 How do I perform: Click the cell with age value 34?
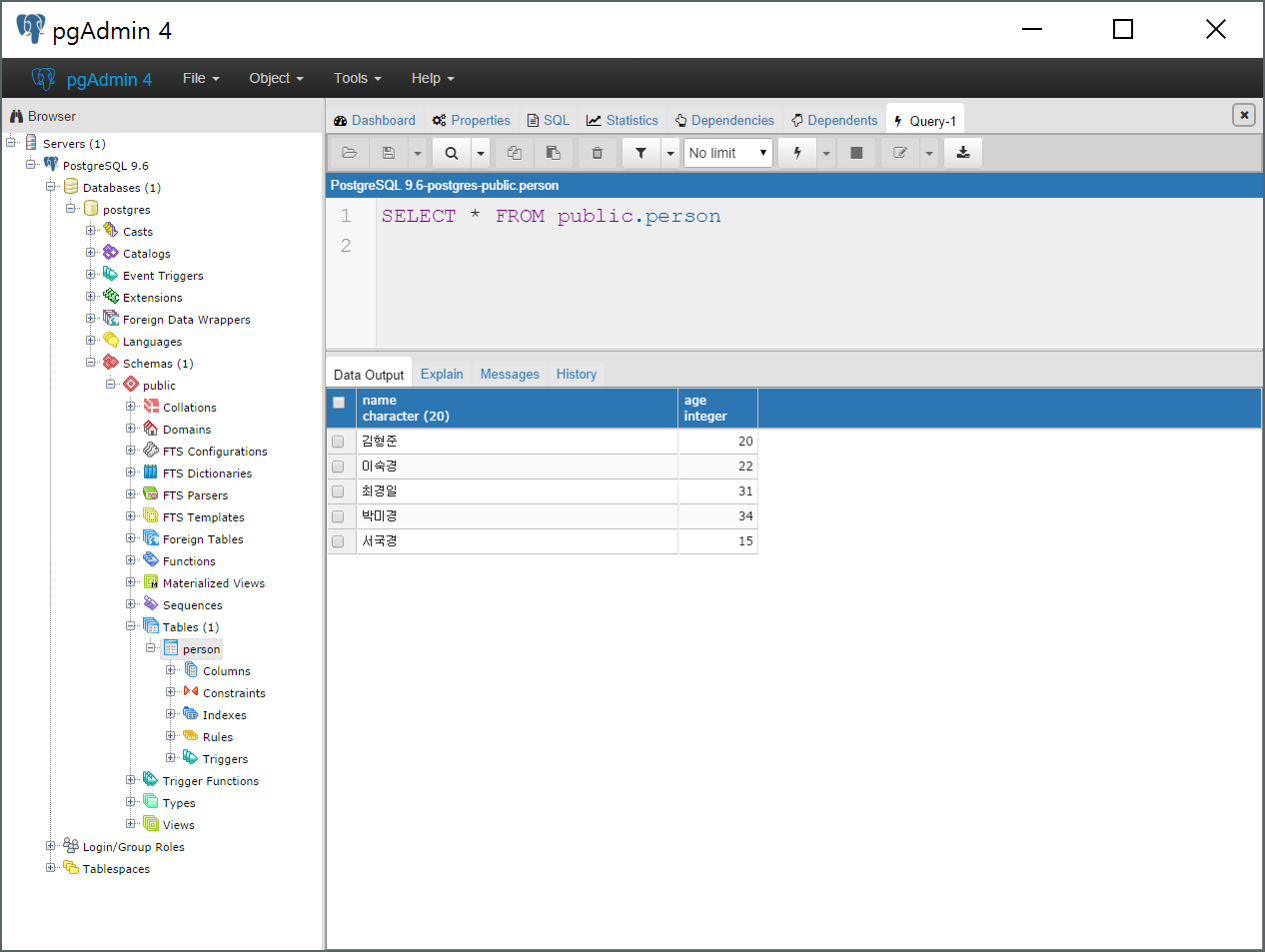(x=718, y=516)
